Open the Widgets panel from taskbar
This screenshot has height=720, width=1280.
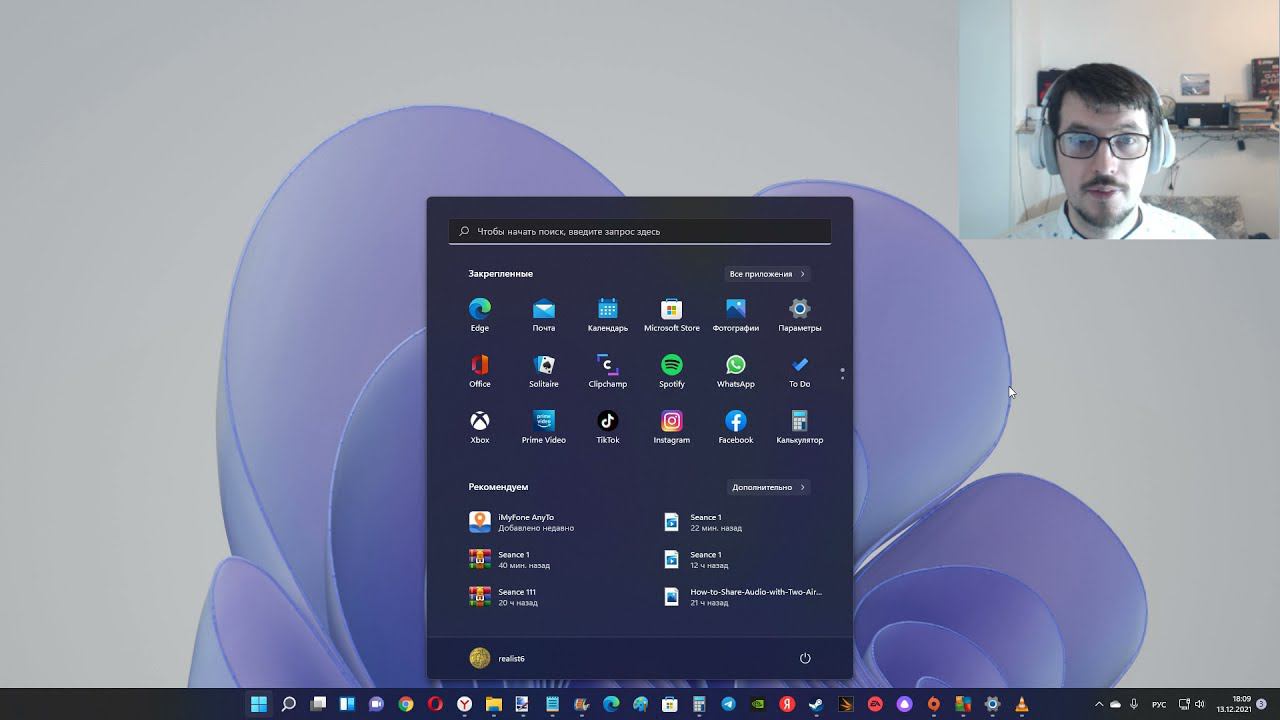347,704
